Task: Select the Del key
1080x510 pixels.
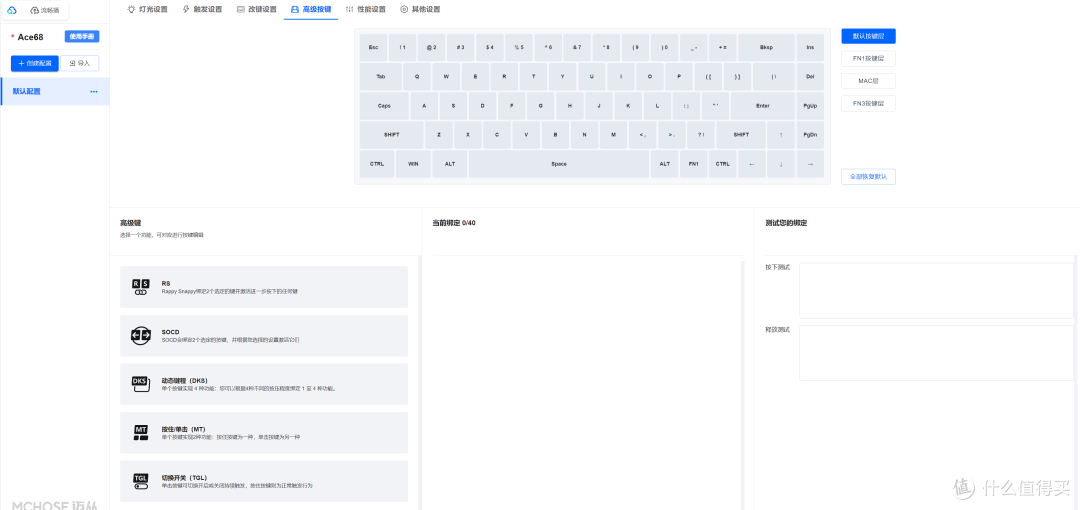Action: (x=810, y=76)
